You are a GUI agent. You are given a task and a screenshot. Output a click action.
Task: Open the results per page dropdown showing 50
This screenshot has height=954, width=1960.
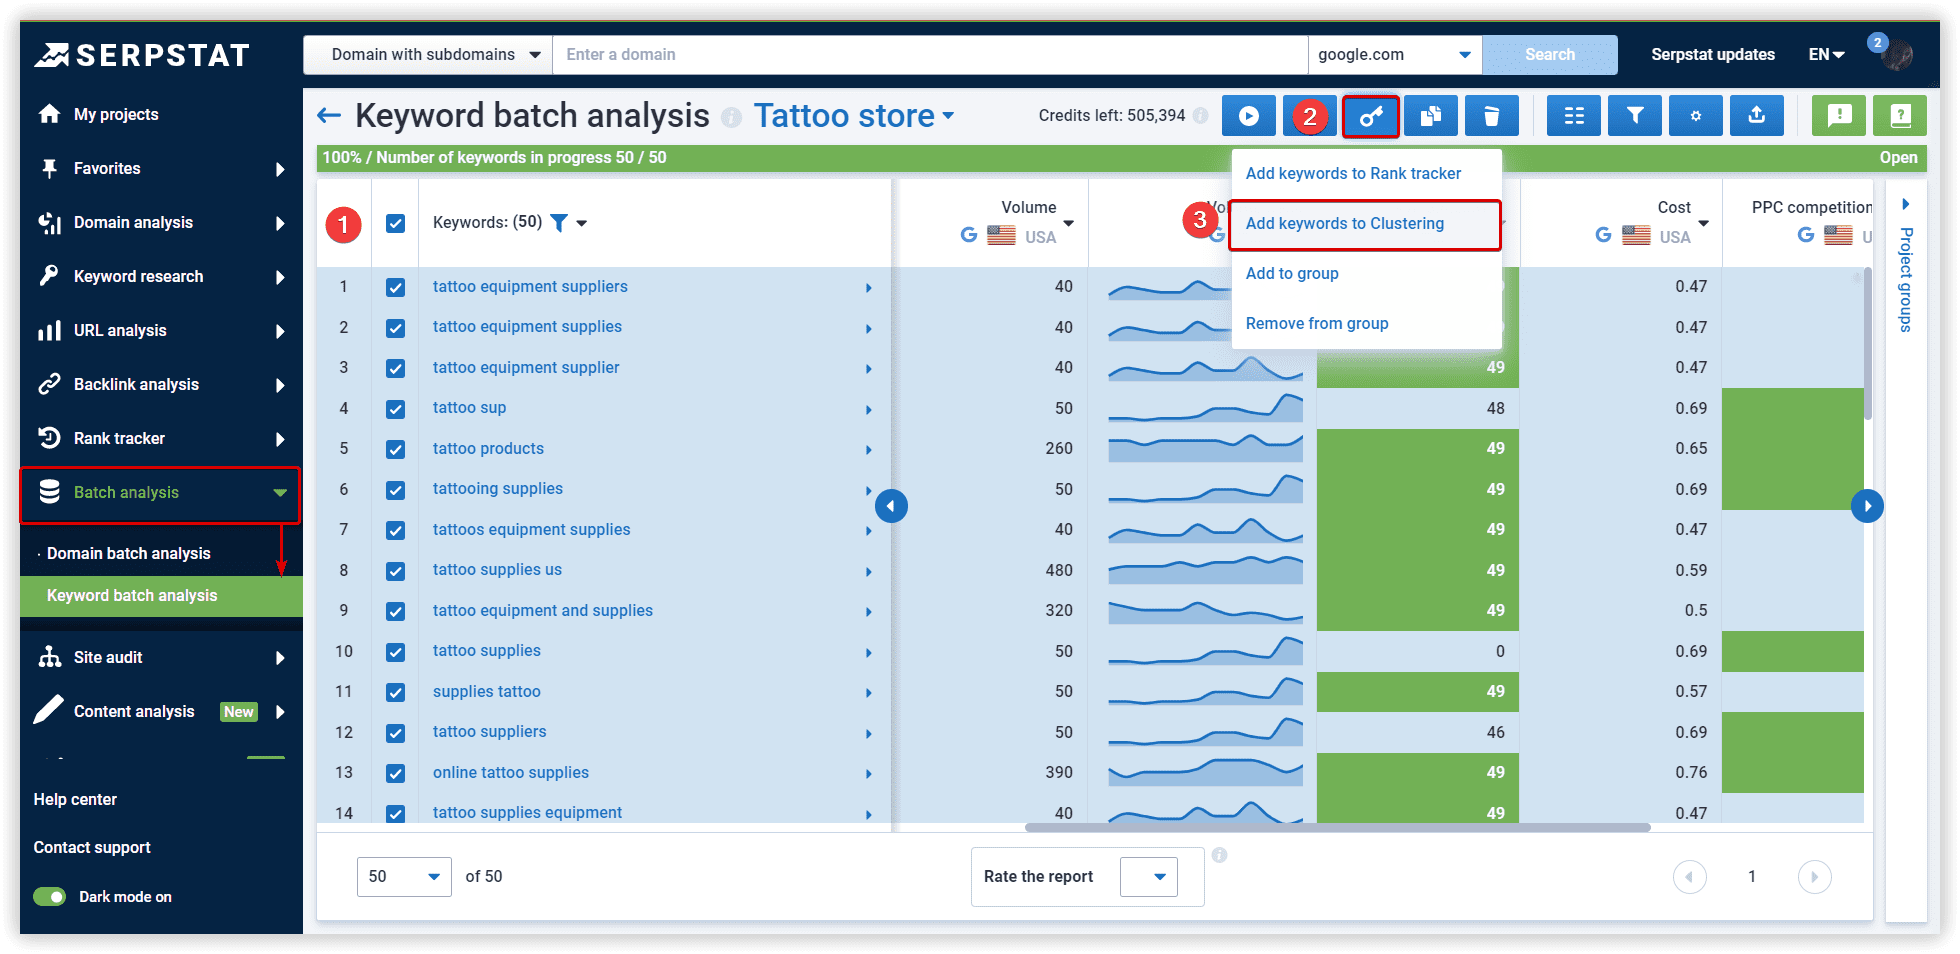tap(404, 876)
